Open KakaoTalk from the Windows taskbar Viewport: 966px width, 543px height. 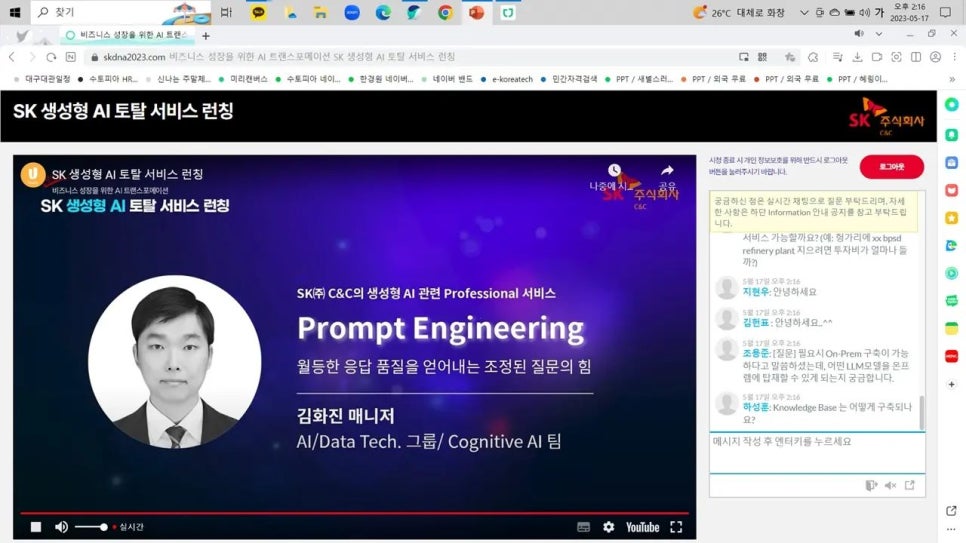[258, 12]
